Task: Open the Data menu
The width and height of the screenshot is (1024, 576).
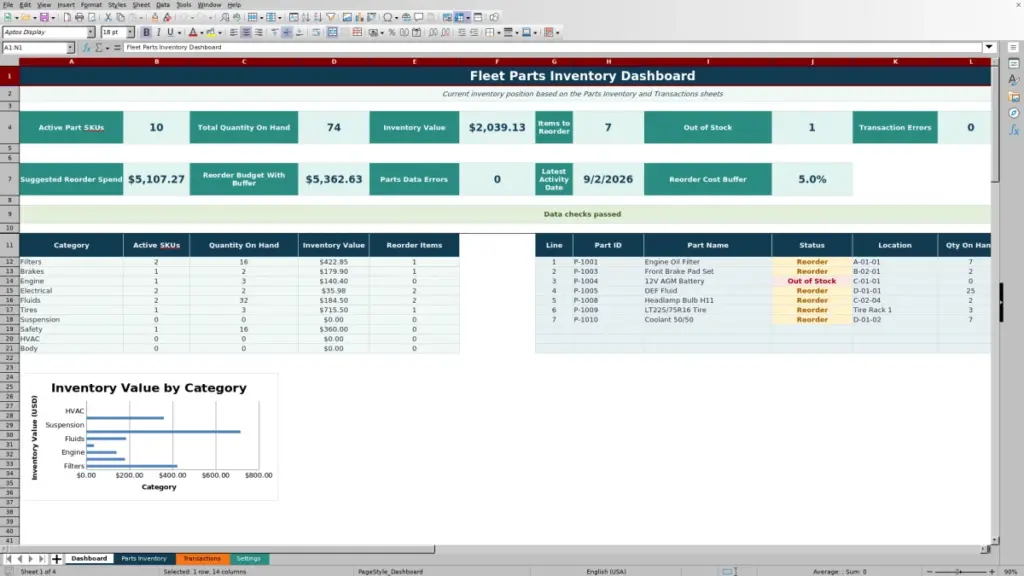Action: 163,5
